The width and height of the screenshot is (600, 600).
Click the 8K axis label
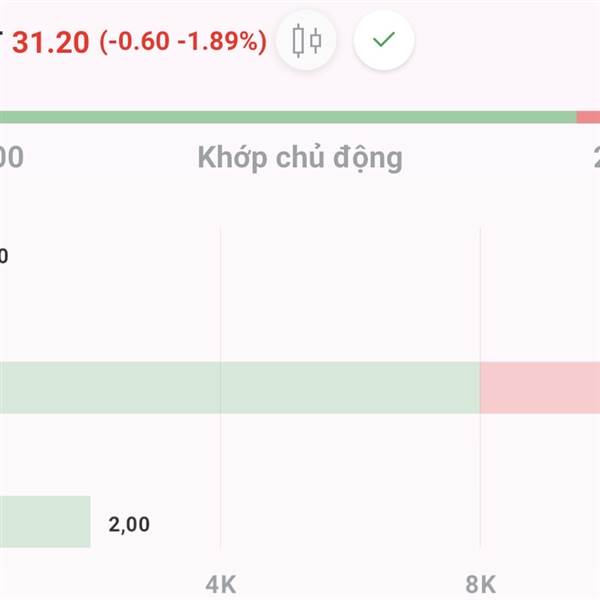click(481, 585)
